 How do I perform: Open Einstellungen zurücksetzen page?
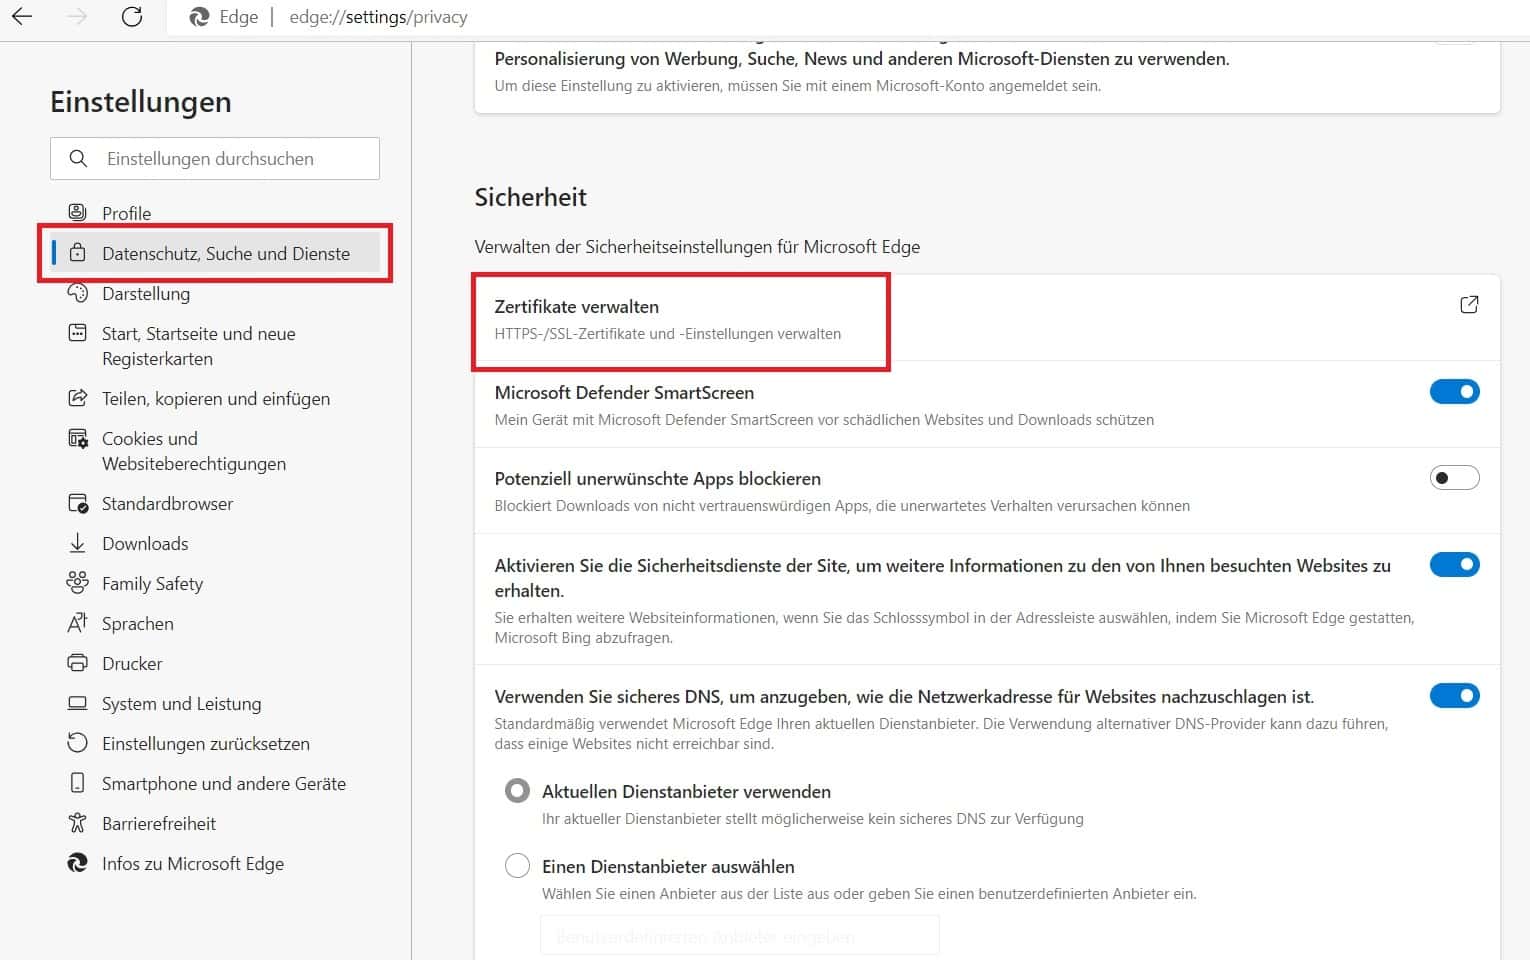pyautogui.click(x=205, y=744)
